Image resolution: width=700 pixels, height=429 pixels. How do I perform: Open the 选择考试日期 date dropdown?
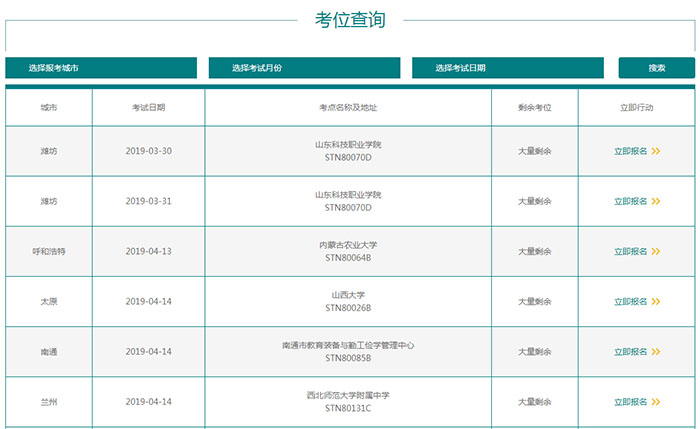(x=507, y=68)
